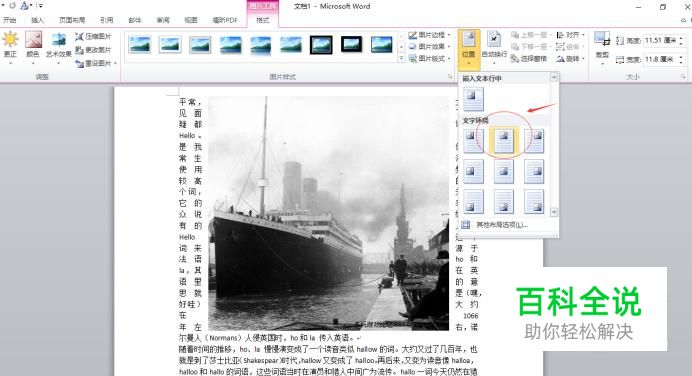Open 旋转 (Rotate) dropdown

click(570, 58)
